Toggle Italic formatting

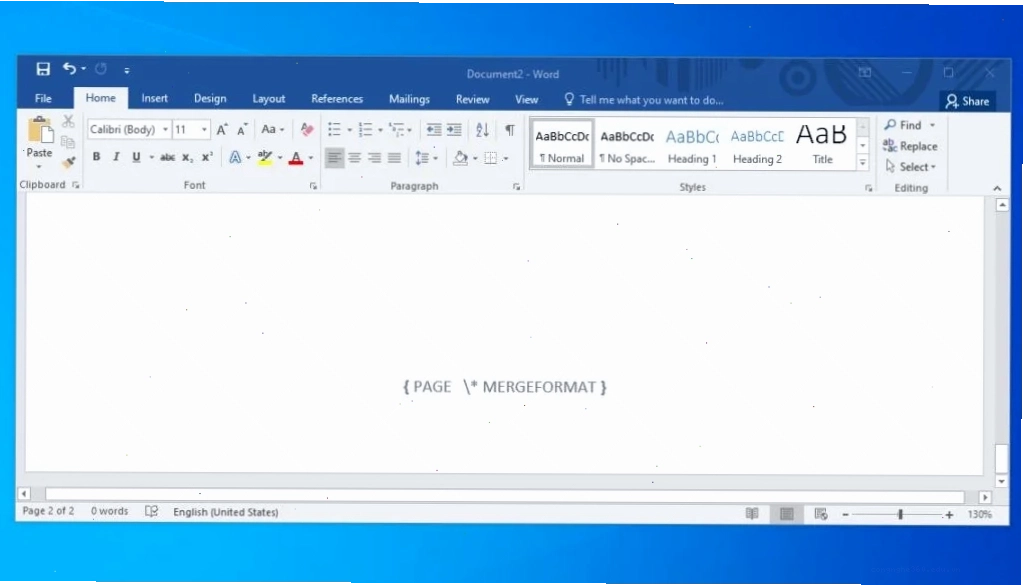[116, 157]
